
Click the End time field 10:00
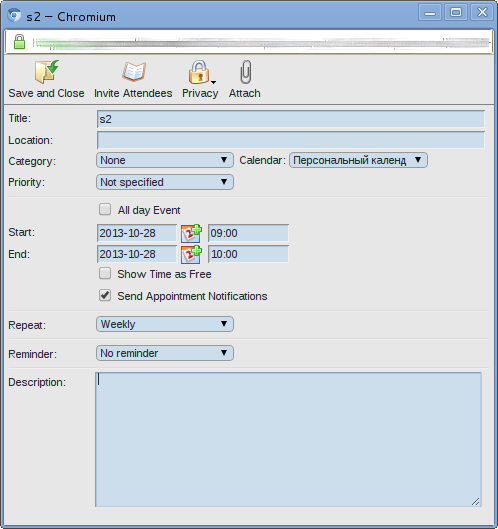point(248,254)
